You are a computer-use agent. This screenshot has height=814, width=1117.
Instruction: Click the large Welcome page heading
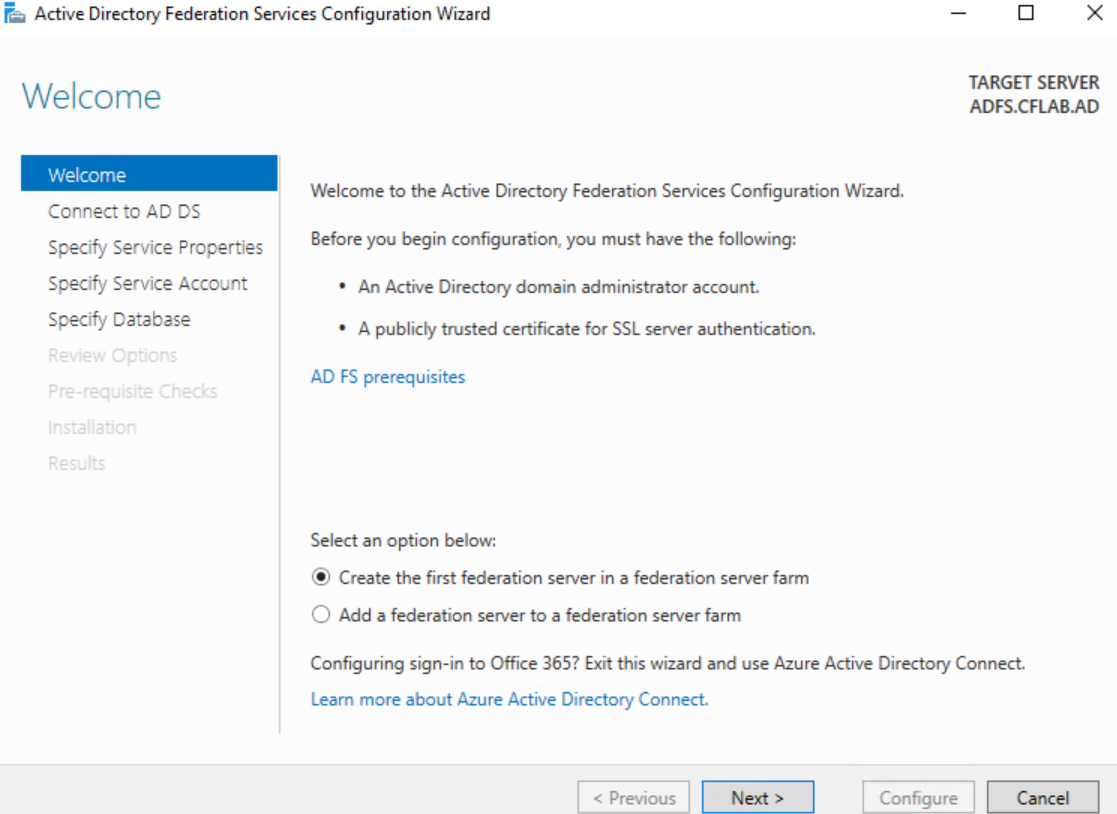pyautogui.click(x=92, y=96)
